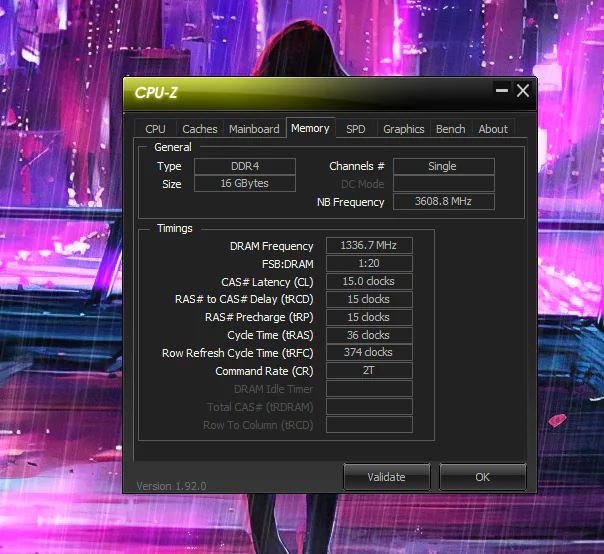Select the Mainboard tab
Viewport: 604px width, 554px height.
[254, 129]
